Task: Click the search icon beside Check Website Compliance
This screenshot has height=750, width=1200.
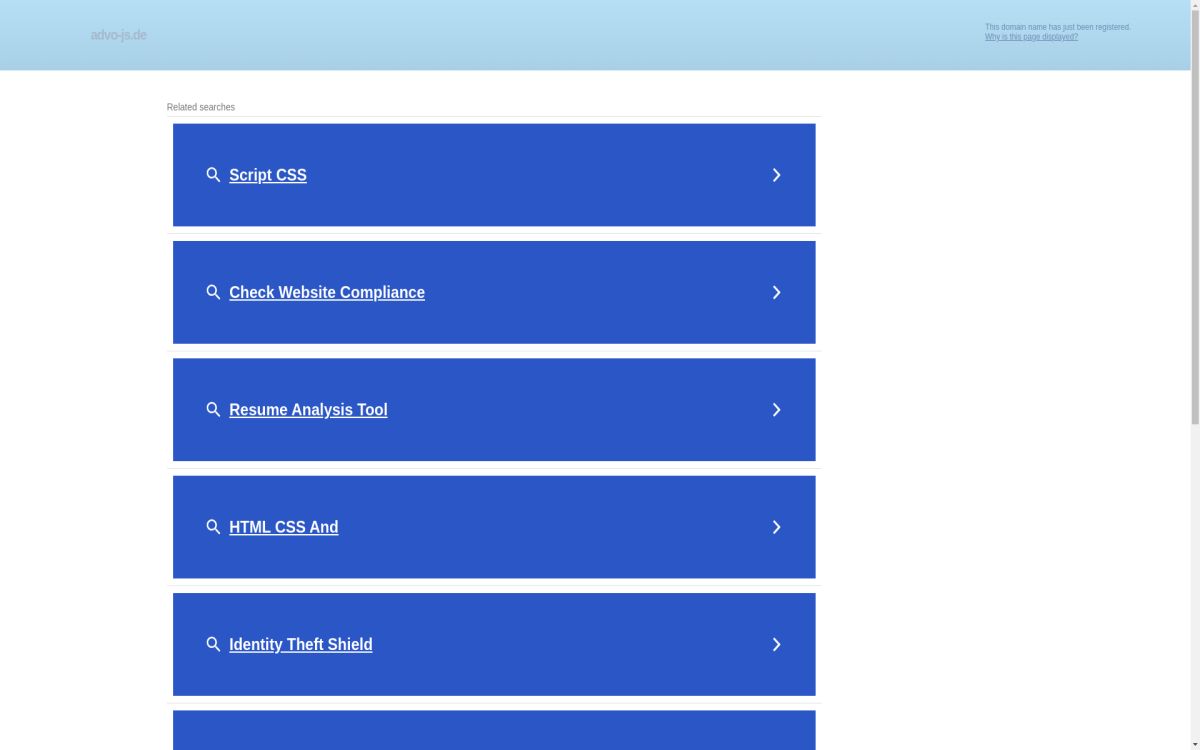Action: (x=213, y=292)
